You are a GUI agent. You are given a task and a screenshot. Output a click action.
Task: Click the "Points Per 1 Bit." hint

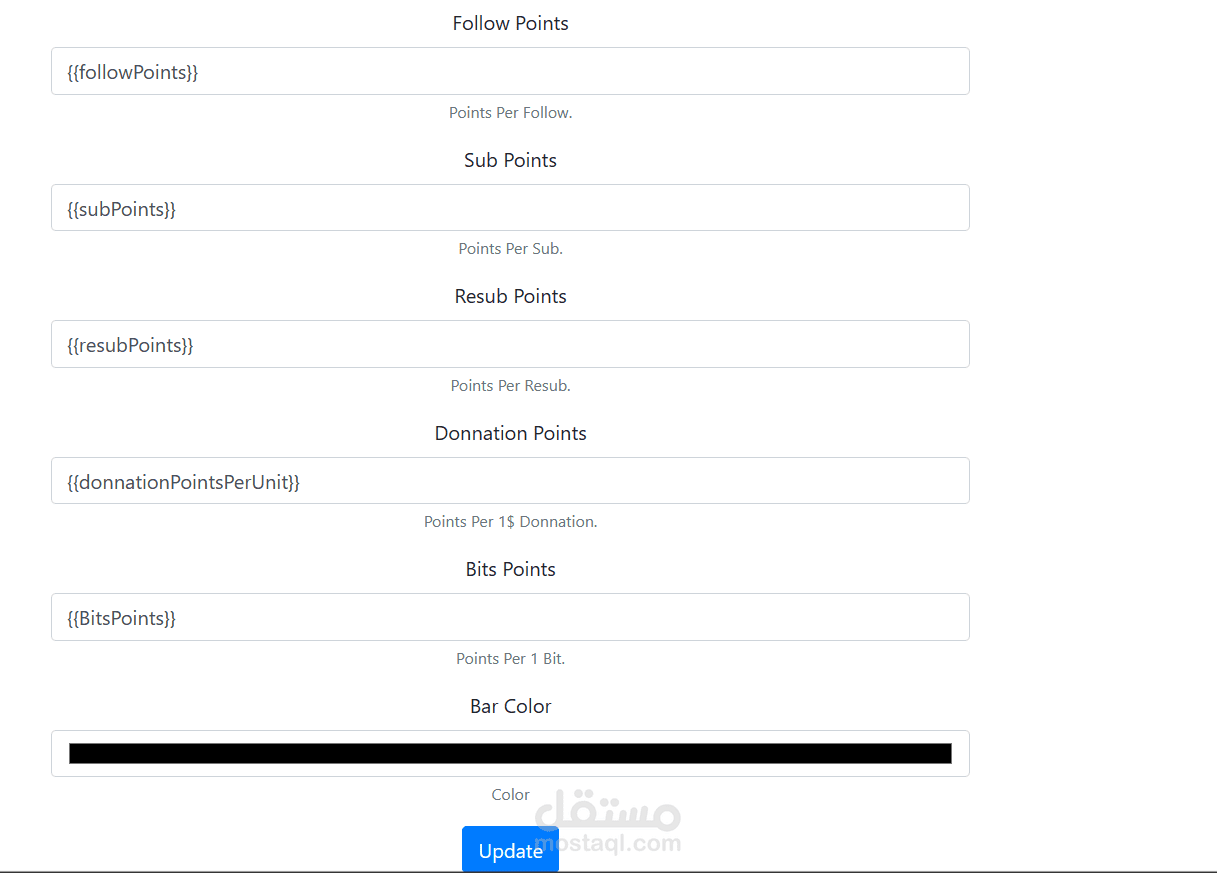pyautogui.click(x=510, y=659)
